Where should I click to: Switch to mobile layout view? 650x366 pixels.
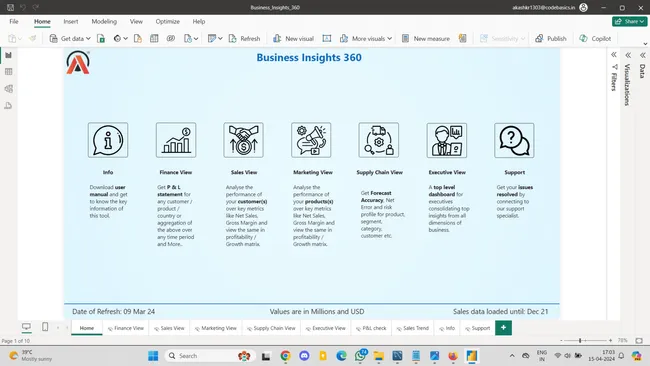(45, 327)
